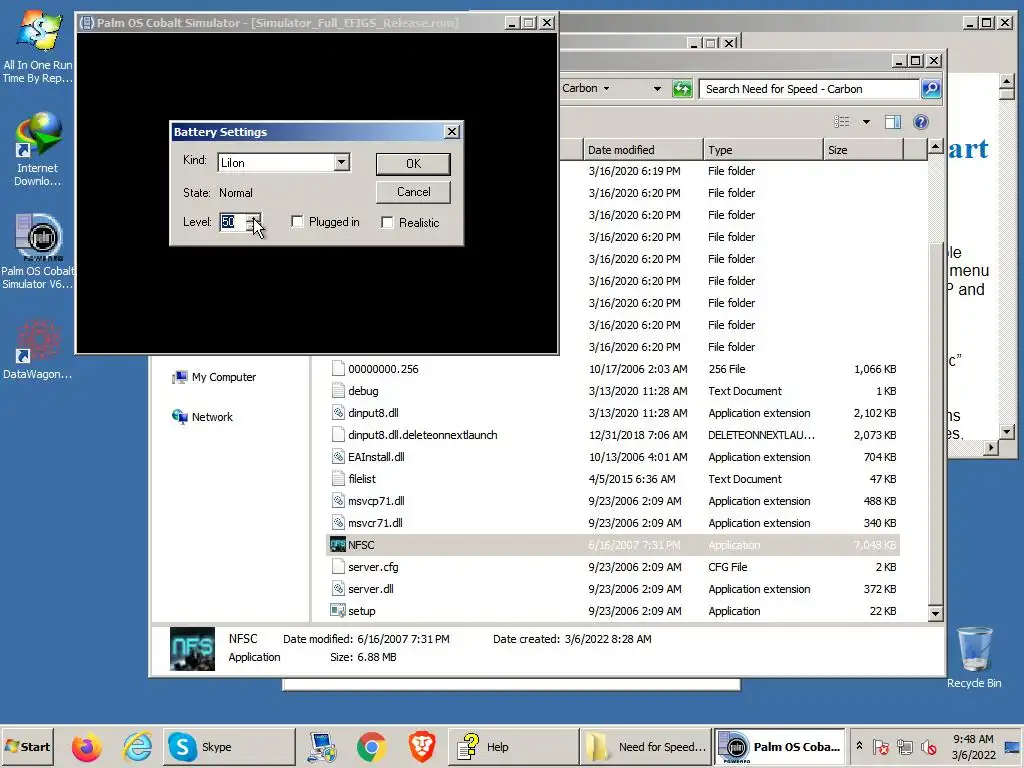The width and height of the screenshot is (1024, 768).
Task: Select msvcr71.dll file
Action: pyautogui.click(x=375, y=523)
